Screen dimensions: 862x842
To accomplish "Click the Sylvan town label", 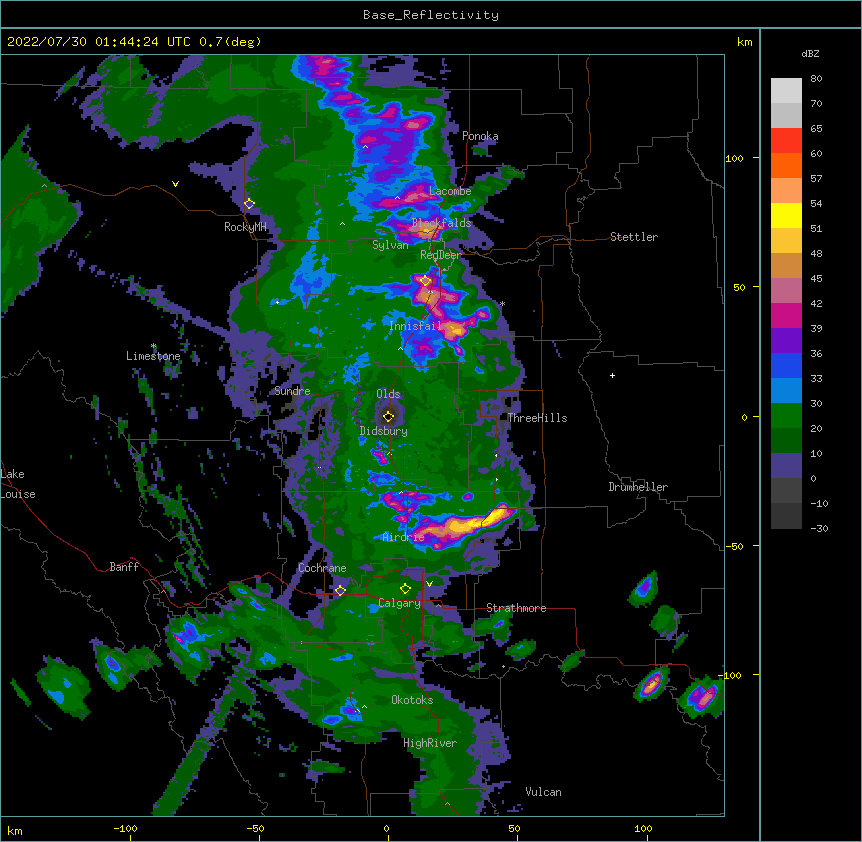I will click(x=390, y=245).
